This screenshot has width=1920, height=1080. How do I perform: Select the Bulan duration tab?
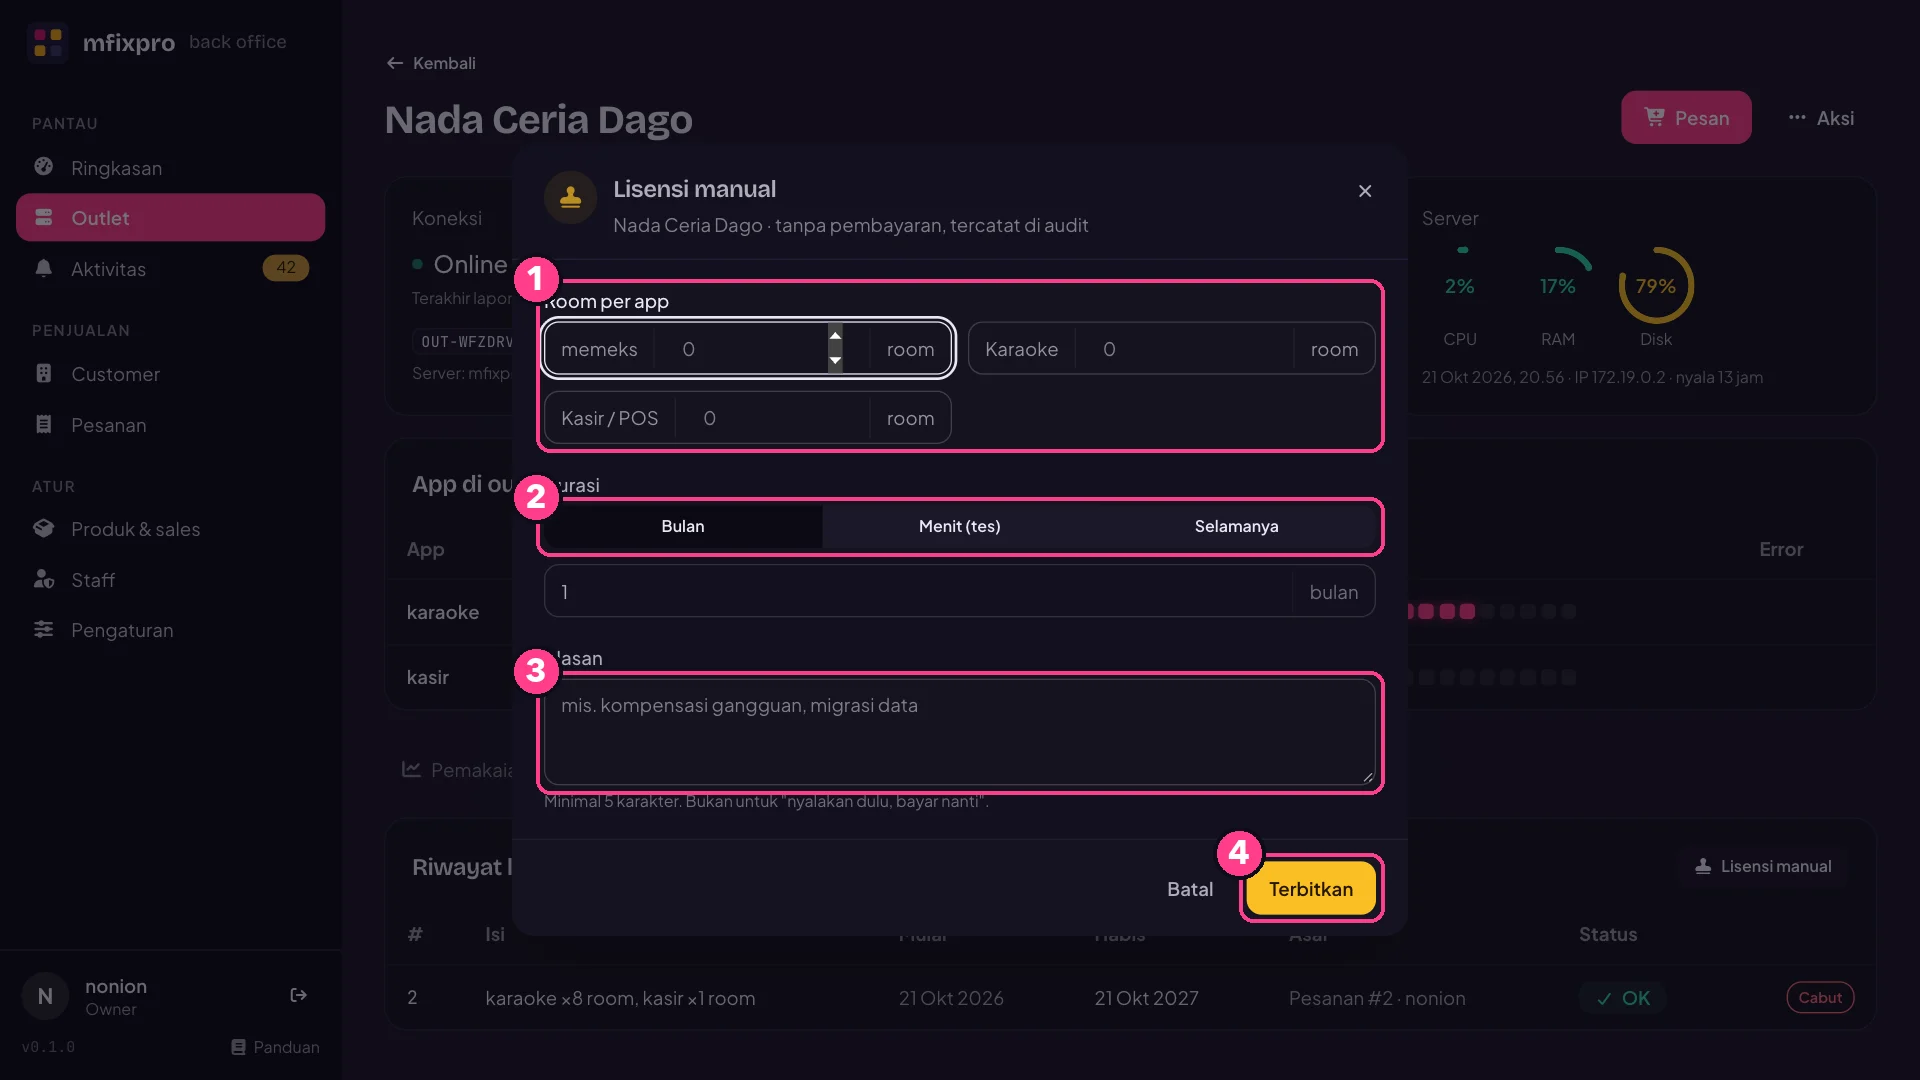683,526
